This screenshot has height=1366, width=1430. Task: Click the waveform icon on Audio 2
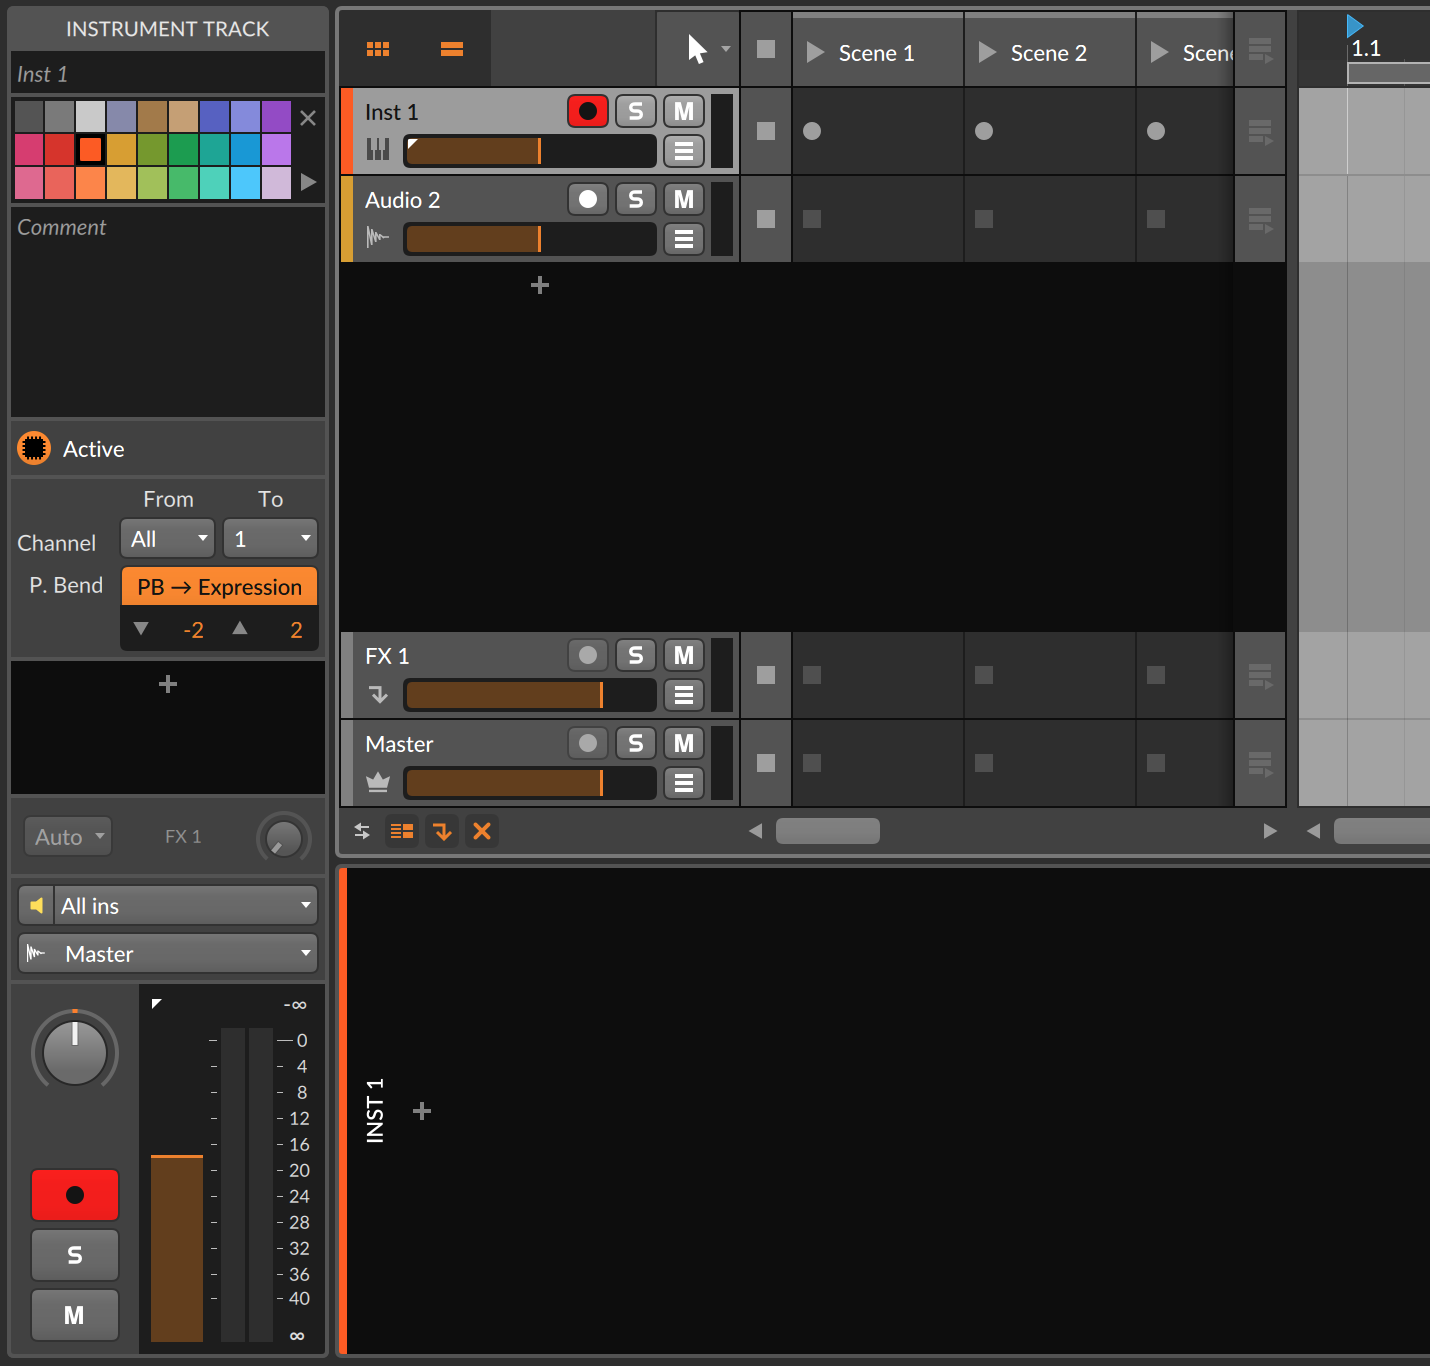(378, 238)
